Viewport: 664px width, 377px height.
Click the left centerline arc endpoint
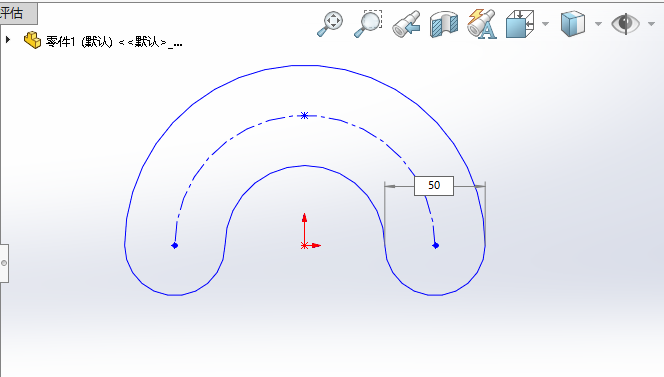click(174, 245)
